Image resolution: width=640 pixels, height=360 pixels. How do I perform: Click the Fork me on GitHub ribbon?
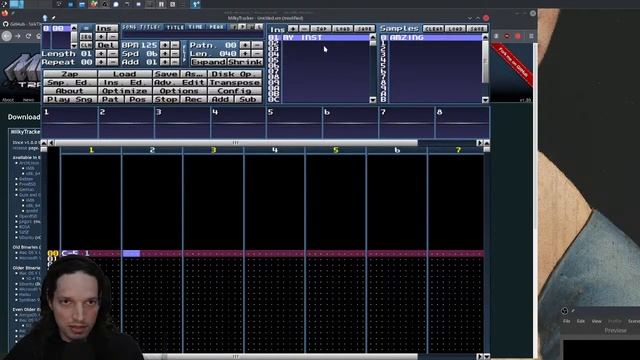[x=513, y=64]
